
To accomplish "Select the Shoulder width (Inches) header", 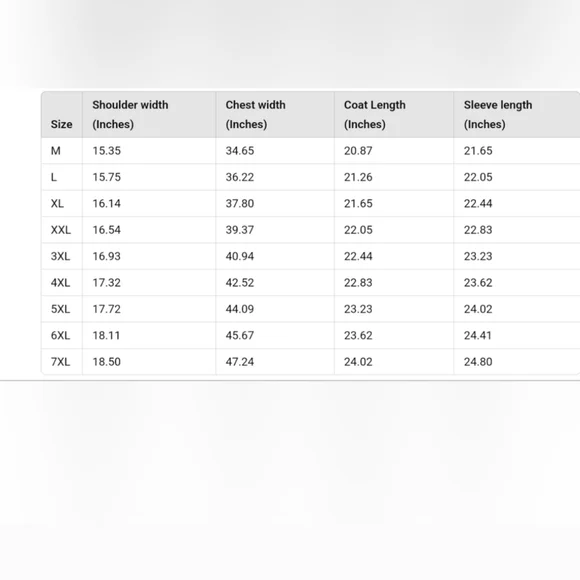I will [x=130, y=115].
